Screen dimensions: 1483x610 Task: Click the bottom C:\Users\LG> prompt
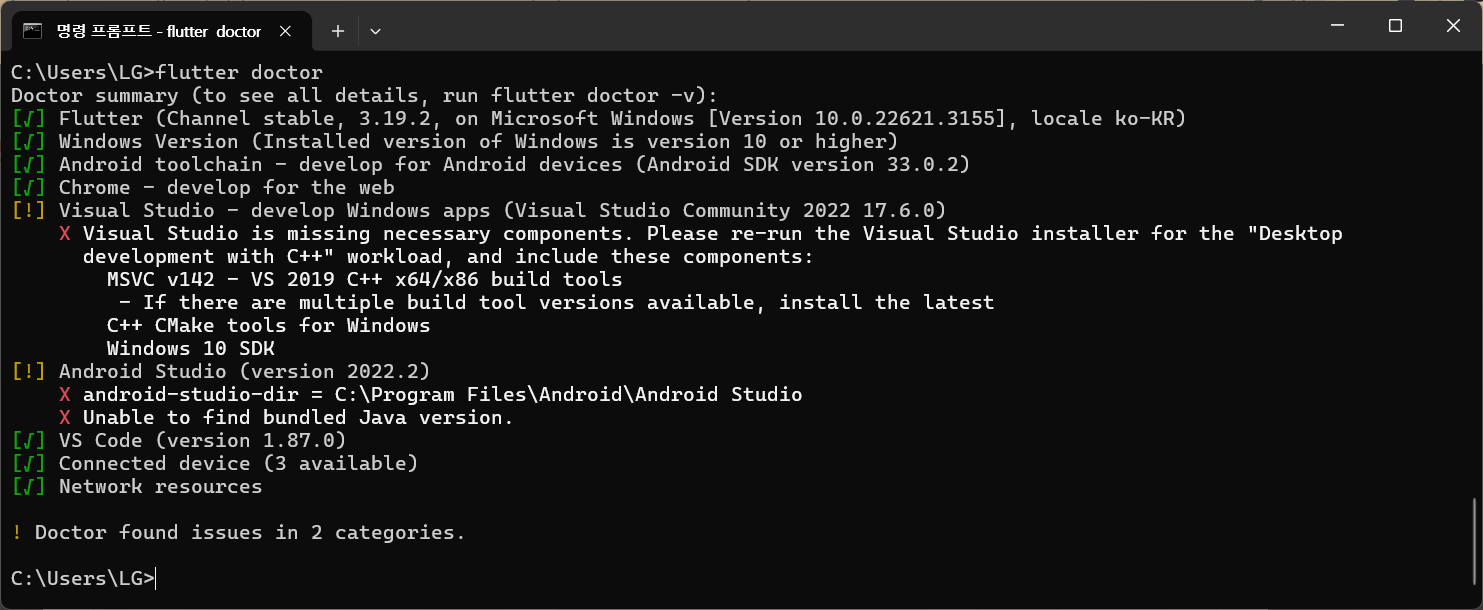click(83, 579)
